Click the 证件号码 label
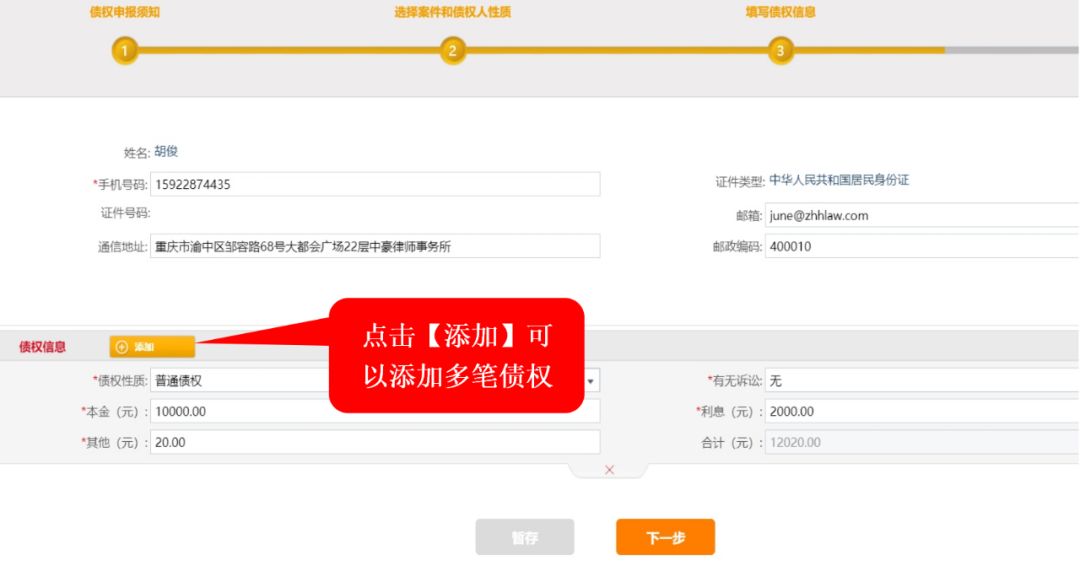Screen dimensions: 1080x566 pyautogui.click(x=125, y=213)
